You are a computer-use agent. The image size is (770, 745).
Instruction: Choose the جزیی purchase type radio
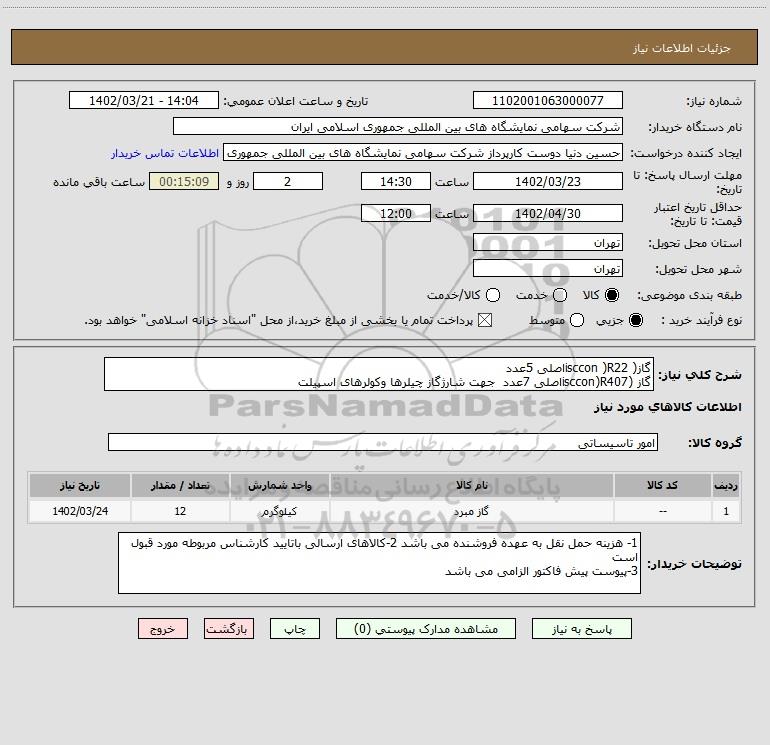[x=635, y=321]
